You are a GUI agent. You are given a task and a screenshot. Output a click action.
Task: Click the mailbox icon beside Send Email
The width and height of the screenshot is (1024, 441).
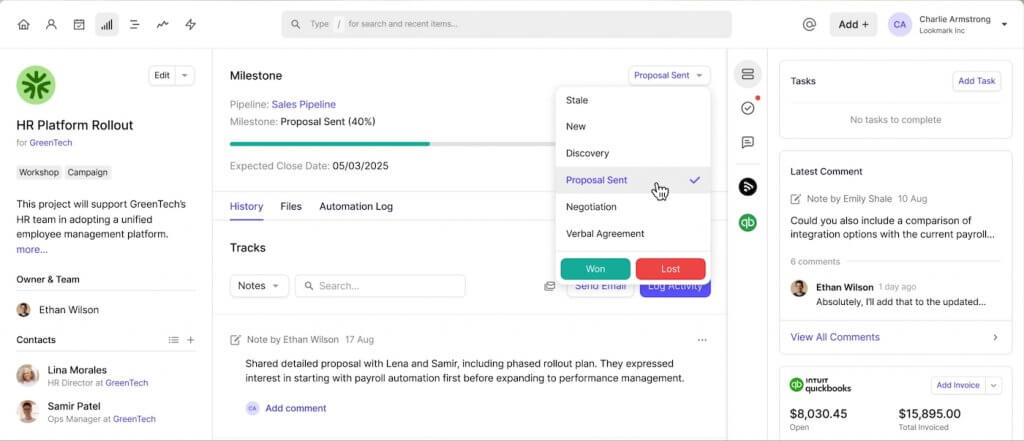pos(550,286)
